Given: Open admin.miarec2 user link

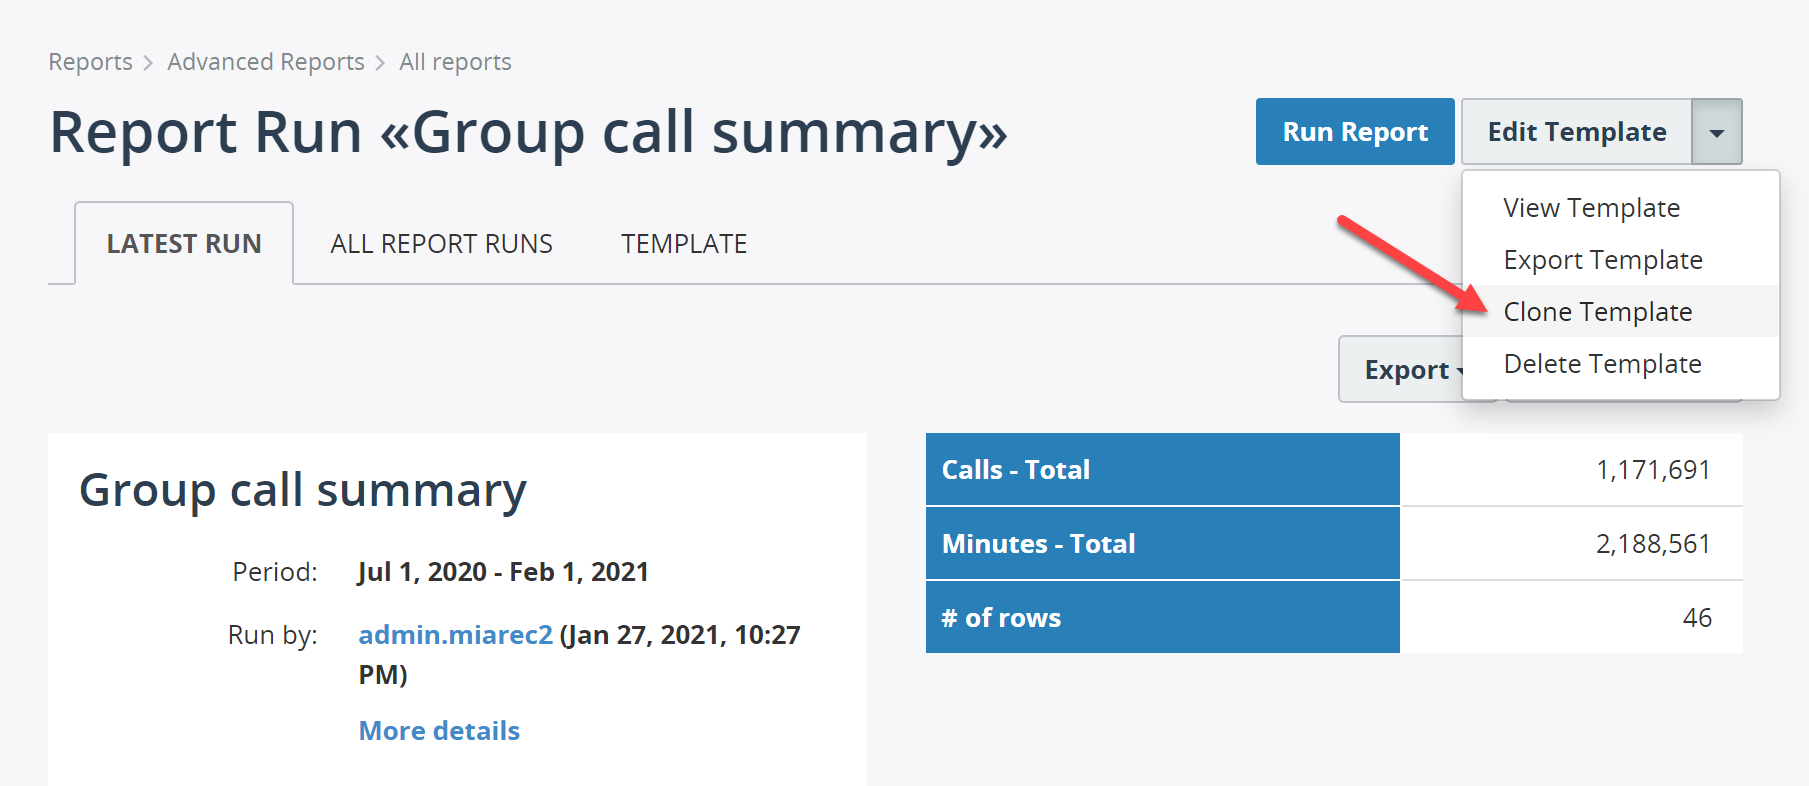Looking at the screenshot, I should [455, 635].
